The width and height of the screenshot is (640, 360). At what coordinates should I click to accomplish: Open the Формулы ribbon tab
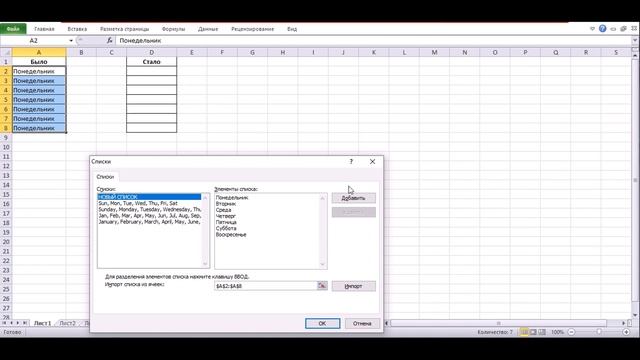point(173,29)
